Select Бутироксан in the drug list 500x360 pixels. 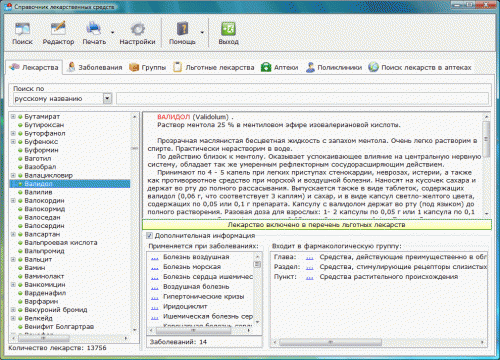coord(44,125)
